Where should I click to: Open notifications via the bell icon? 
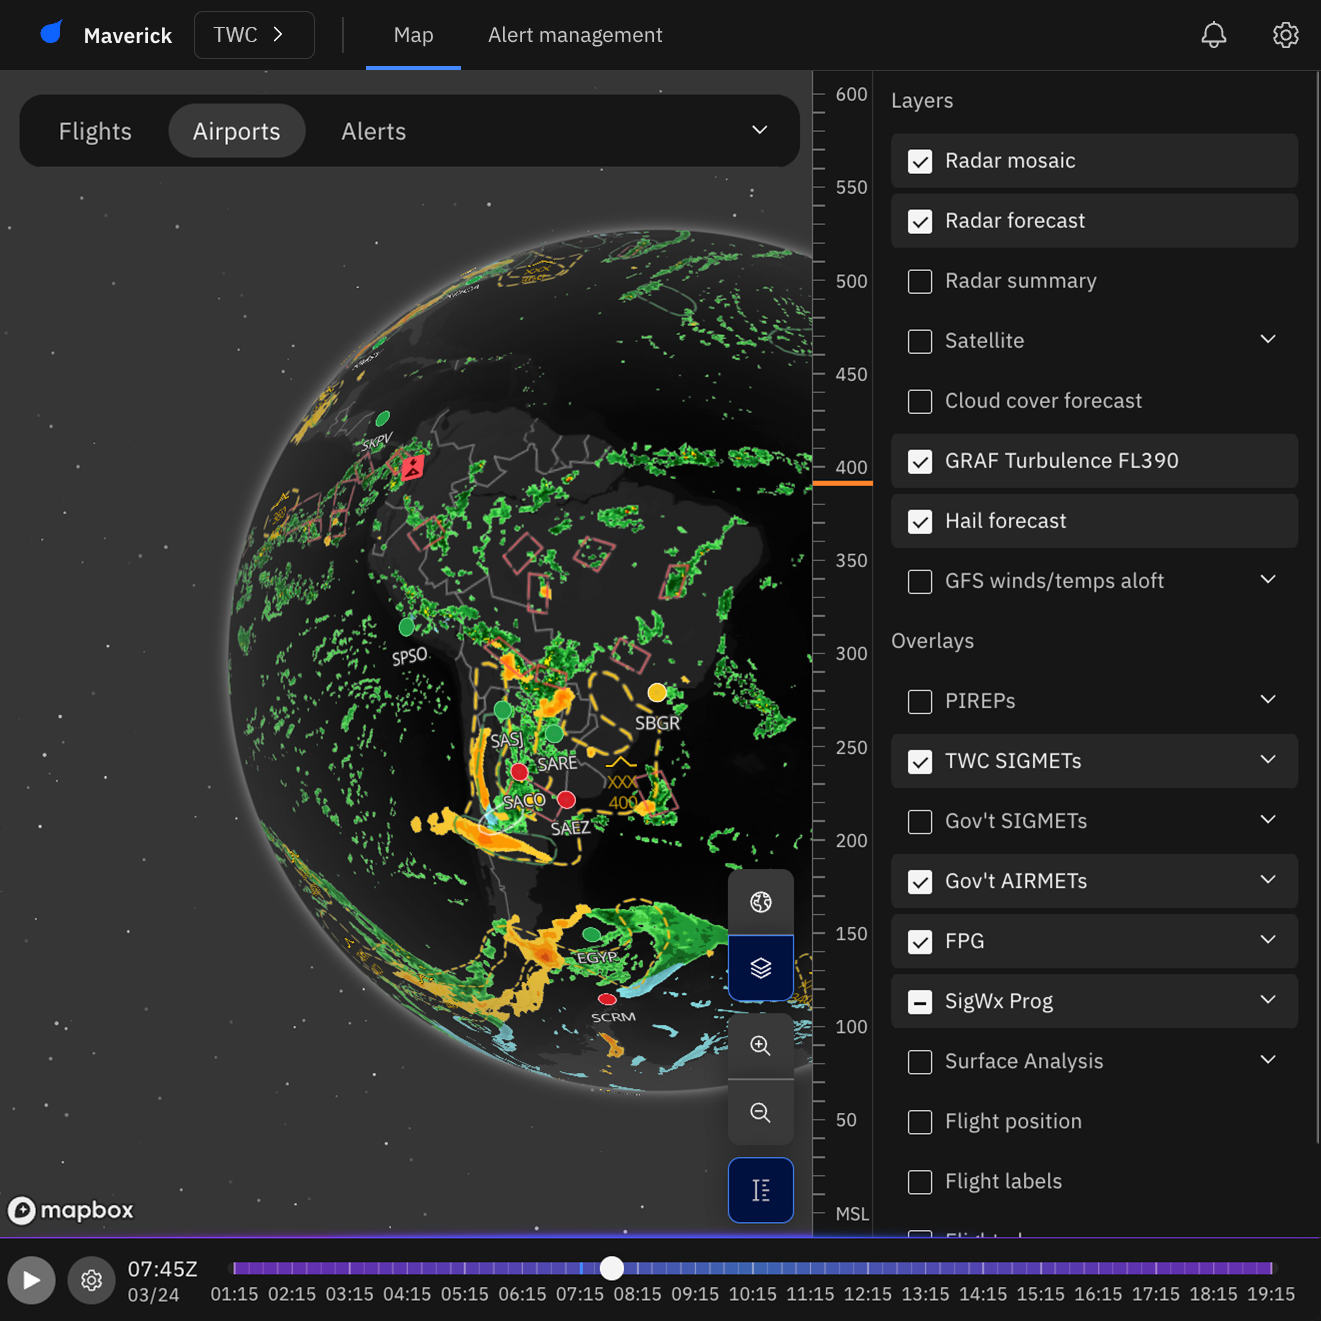point(1213,34)
